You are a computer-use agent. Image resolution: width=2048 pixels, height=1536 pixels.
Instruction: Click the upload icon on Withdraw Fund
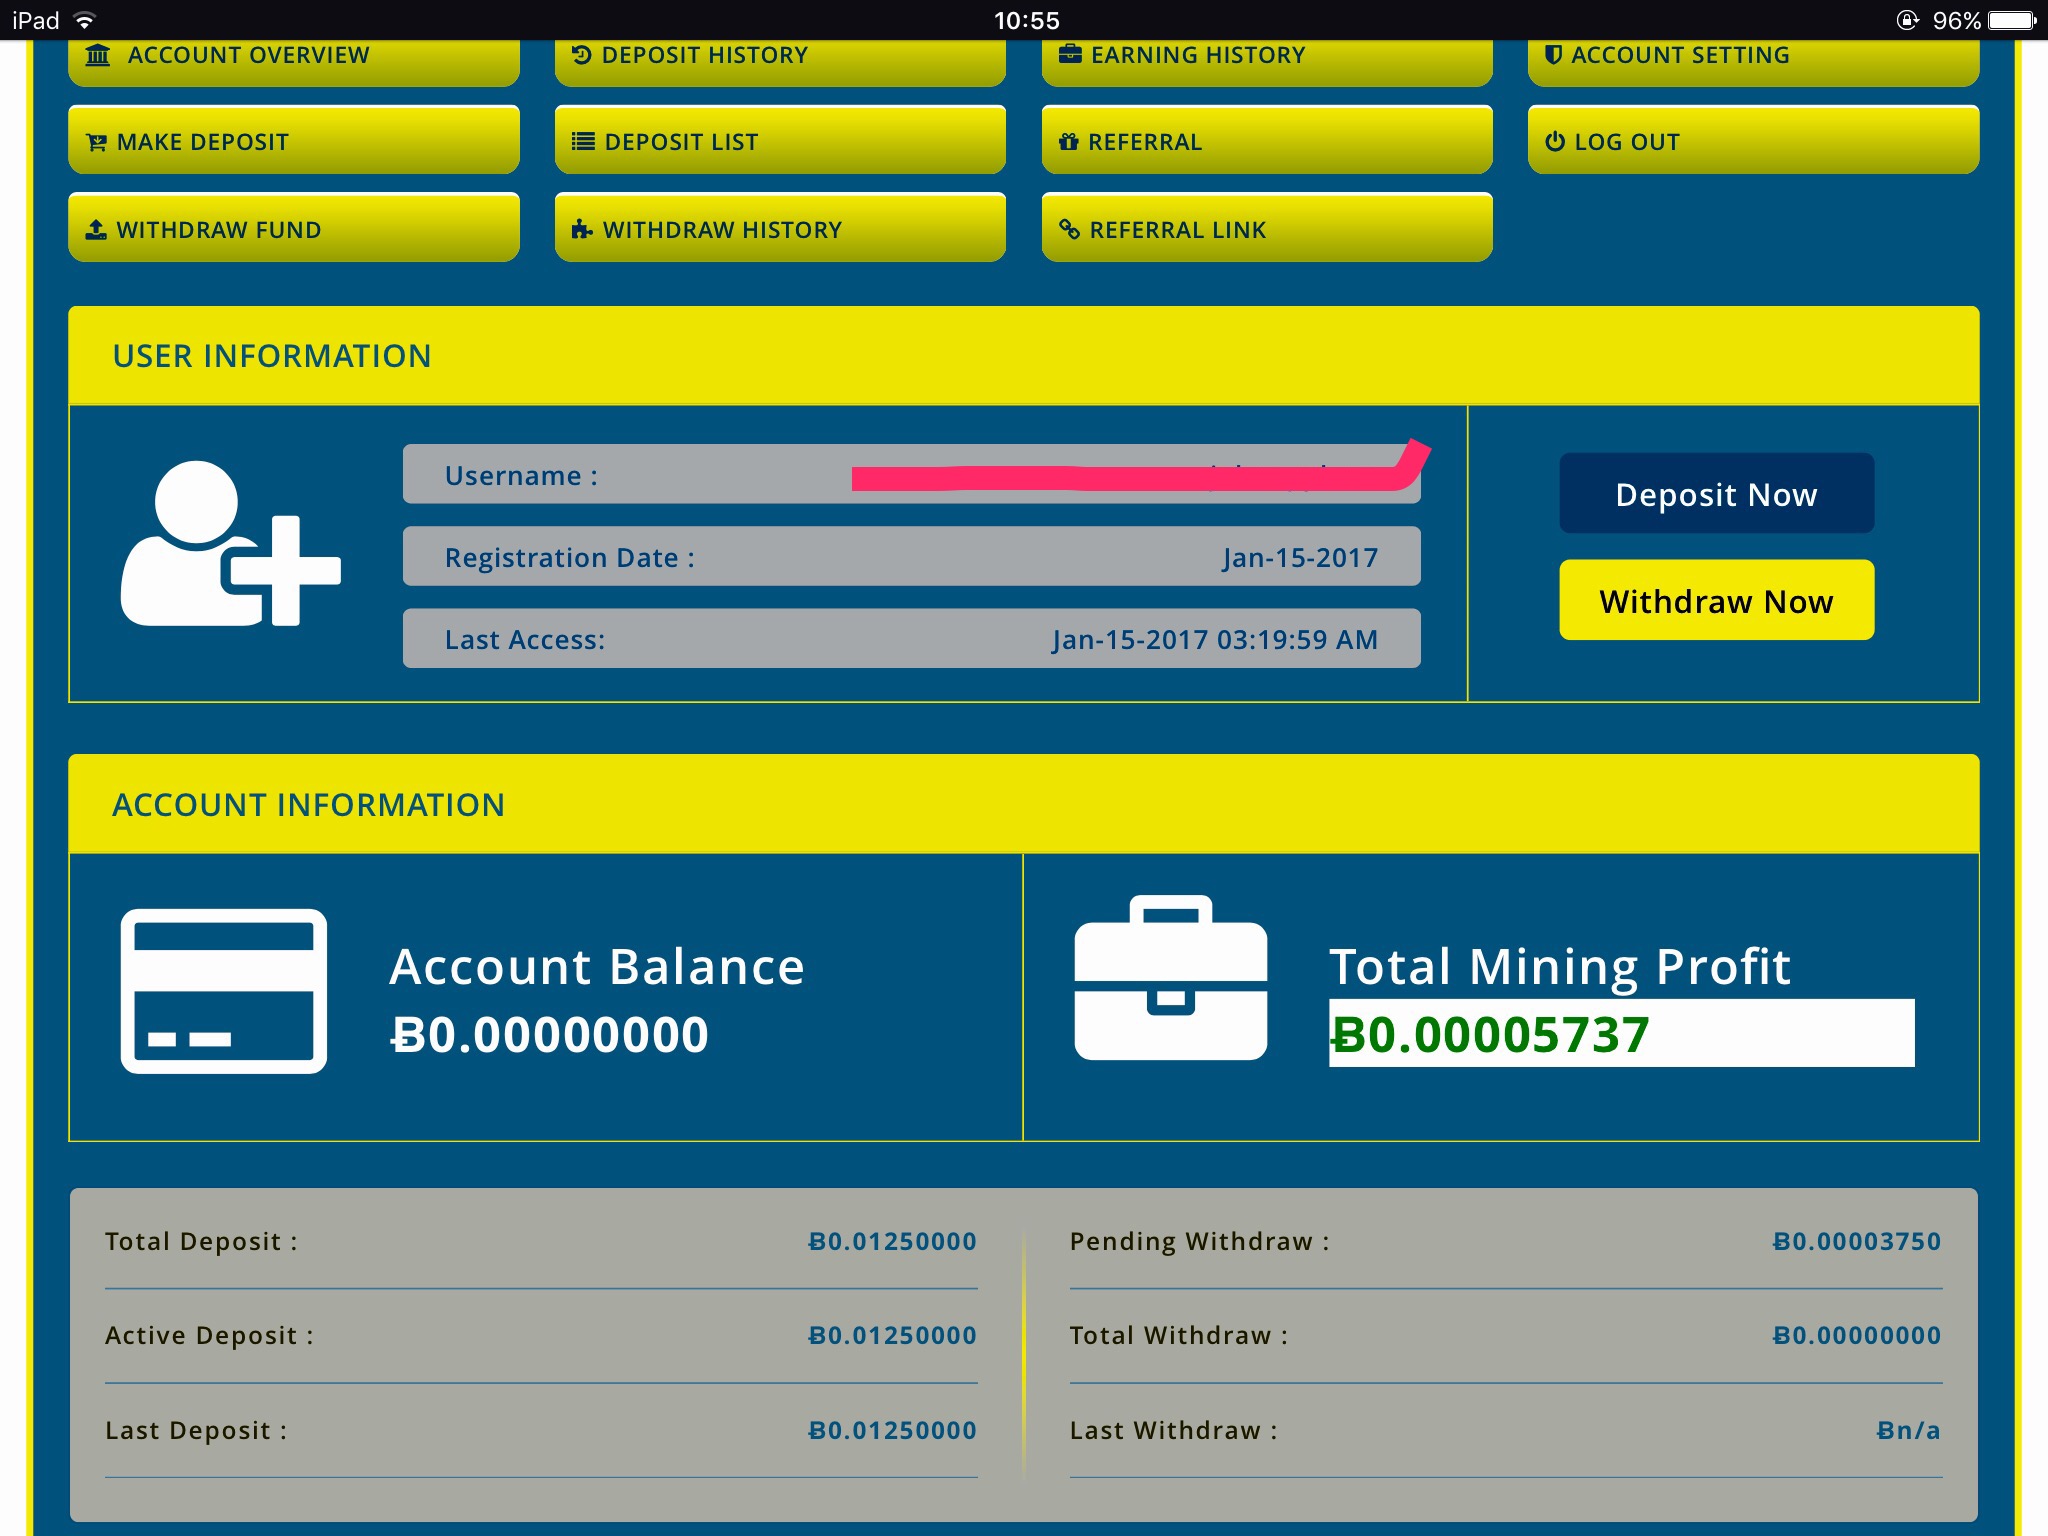[96, 230]
